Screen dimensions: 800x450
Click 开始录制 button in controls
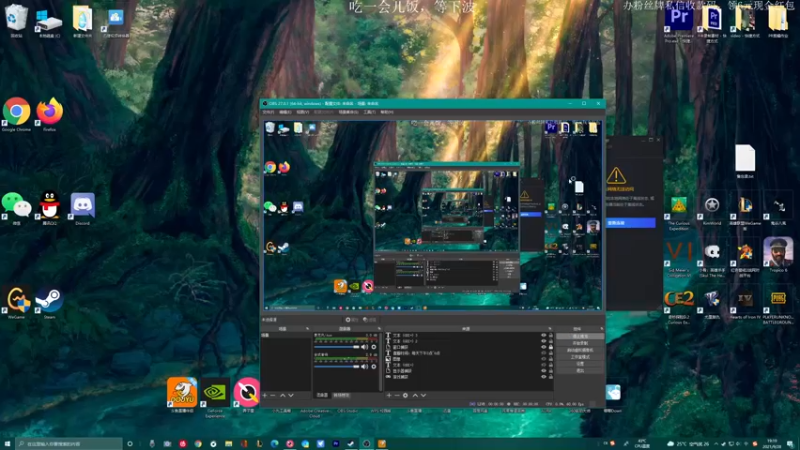(x=580, y=343)
